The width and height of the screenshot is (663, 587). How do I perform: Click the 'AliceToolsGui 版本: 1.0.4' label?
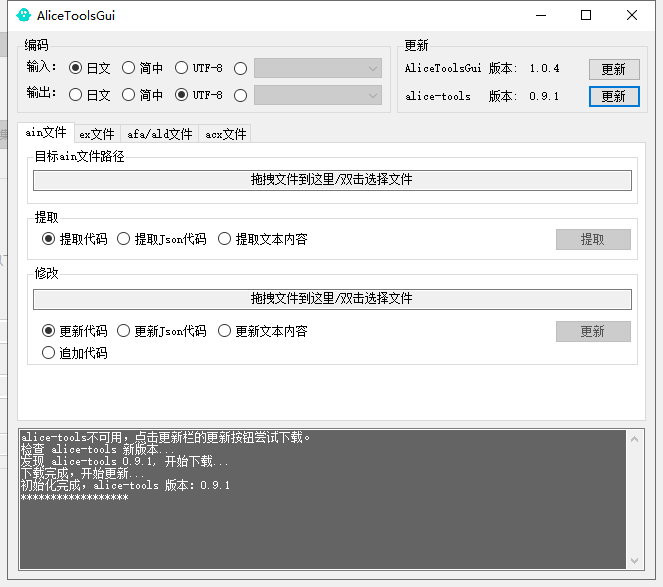[482, 69]
